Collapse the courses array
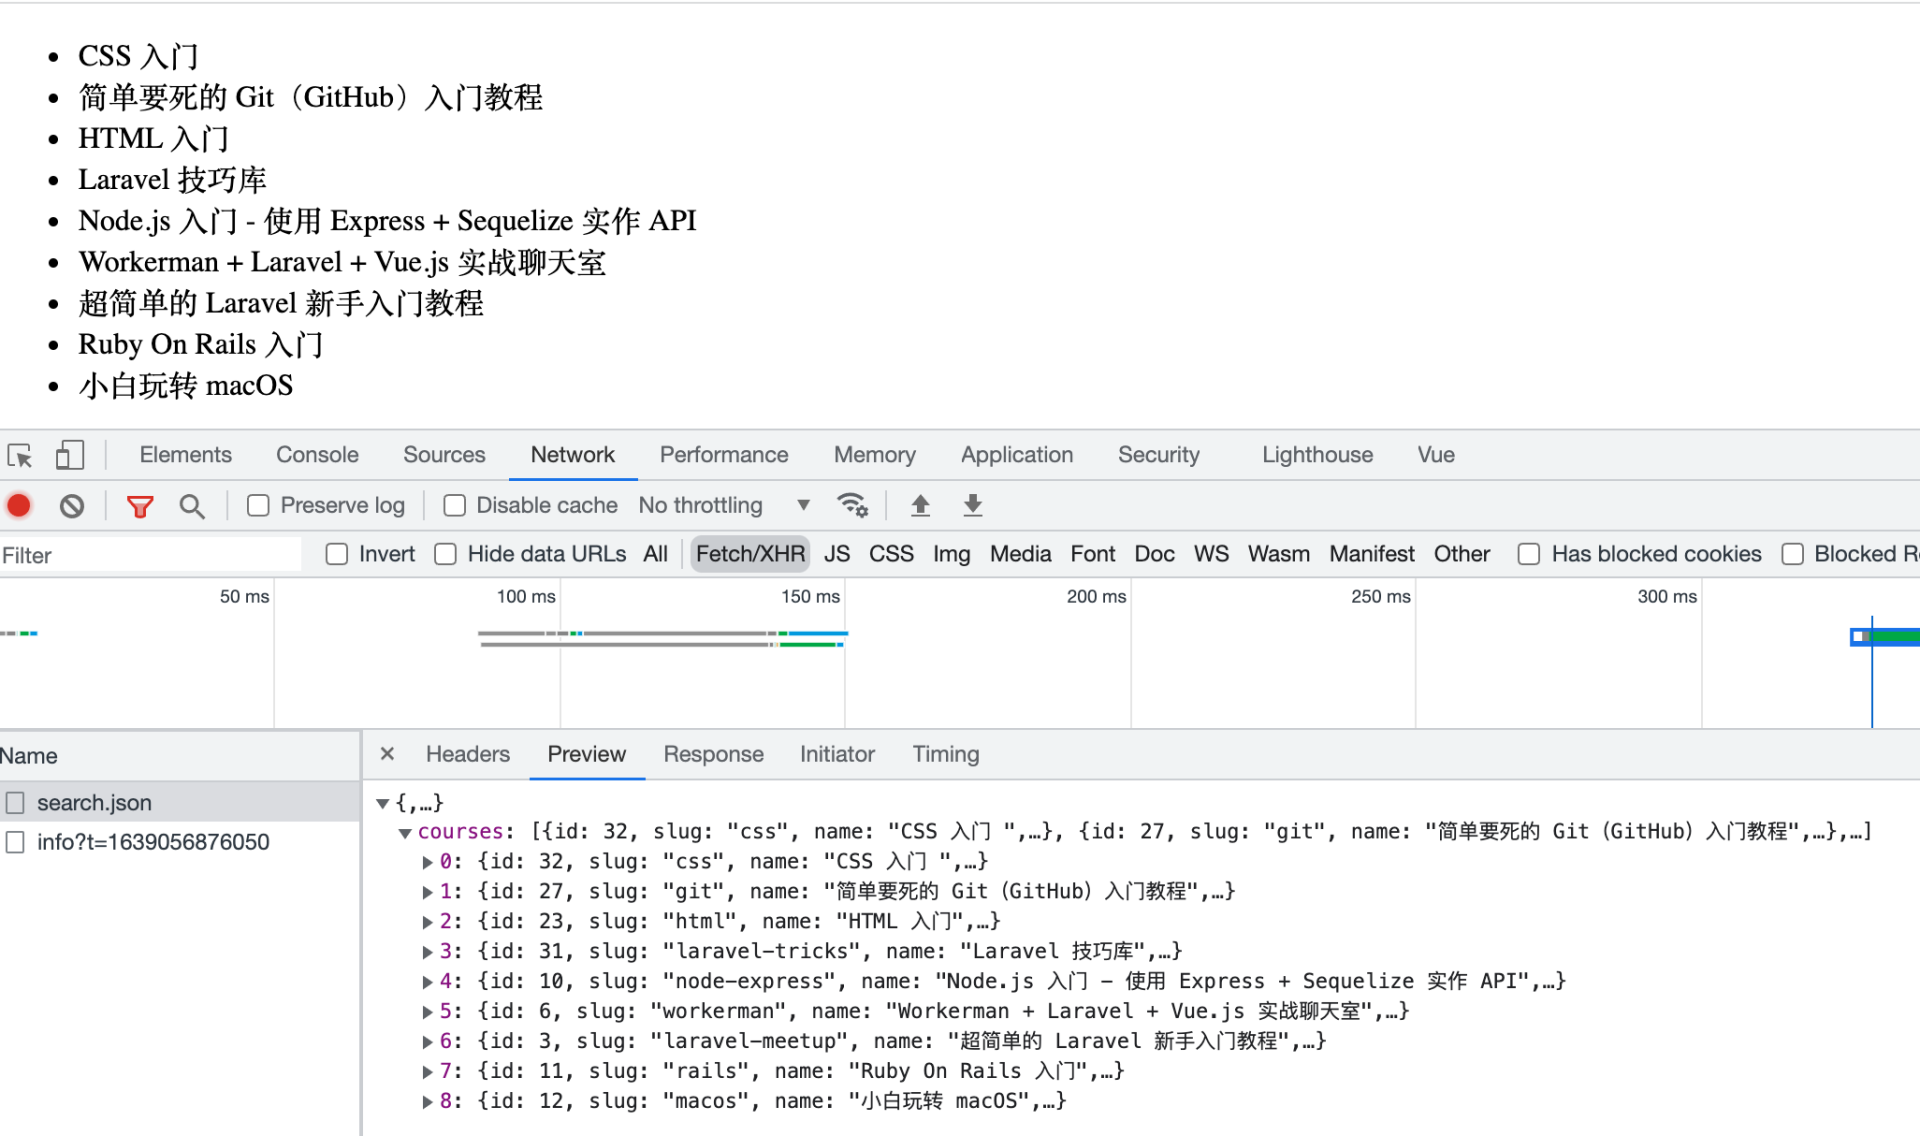 (x=406, y=831)
